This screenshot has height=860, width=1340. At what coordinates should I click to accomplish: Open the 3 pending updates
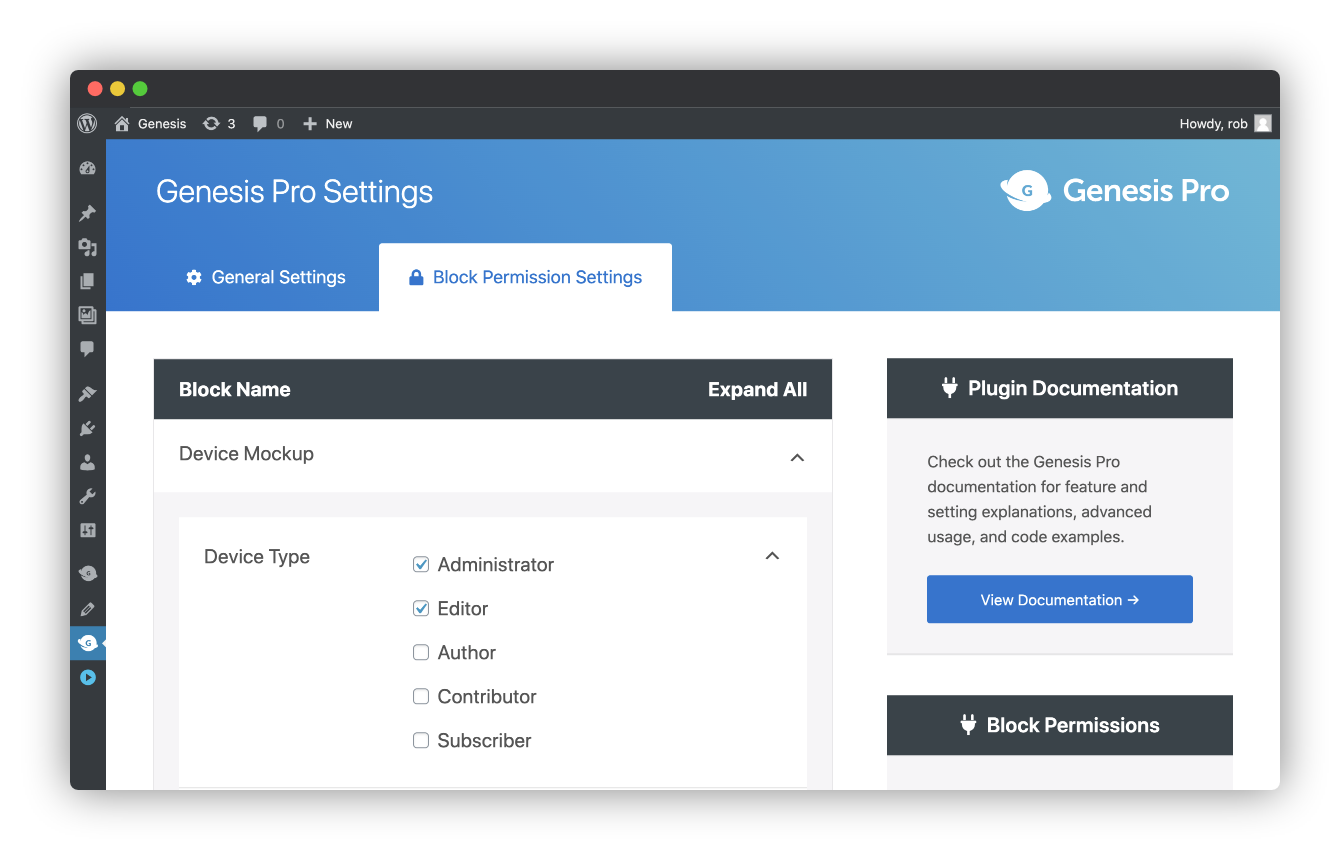(x=219, y=124)
